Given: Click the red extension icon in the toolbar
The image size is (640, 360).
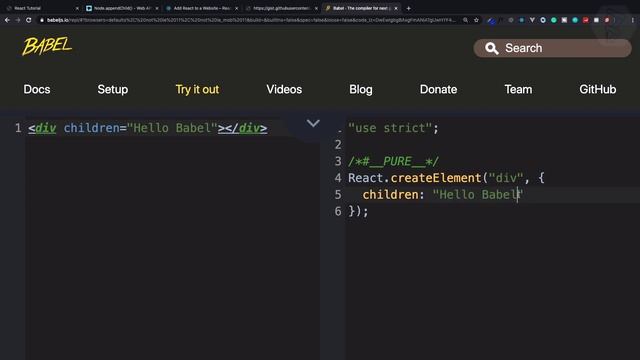Looking at the screenshot, I should tap(586, 20).
